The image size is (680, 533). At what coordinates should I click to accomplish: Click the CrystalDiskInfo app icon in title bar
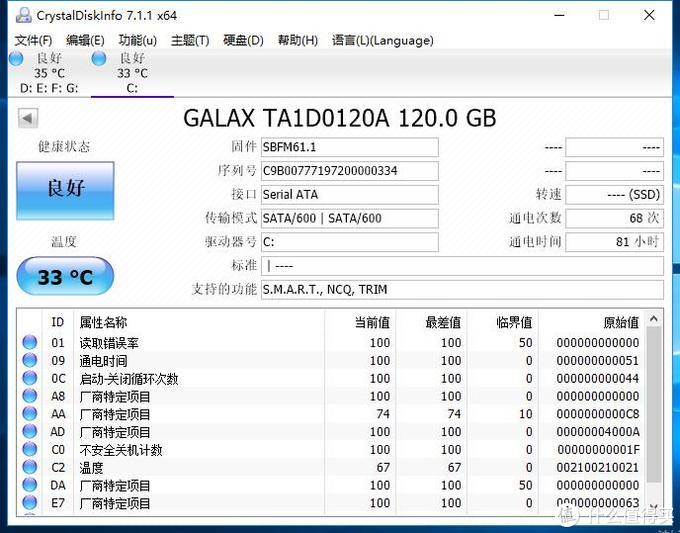(x=23, y=16)
